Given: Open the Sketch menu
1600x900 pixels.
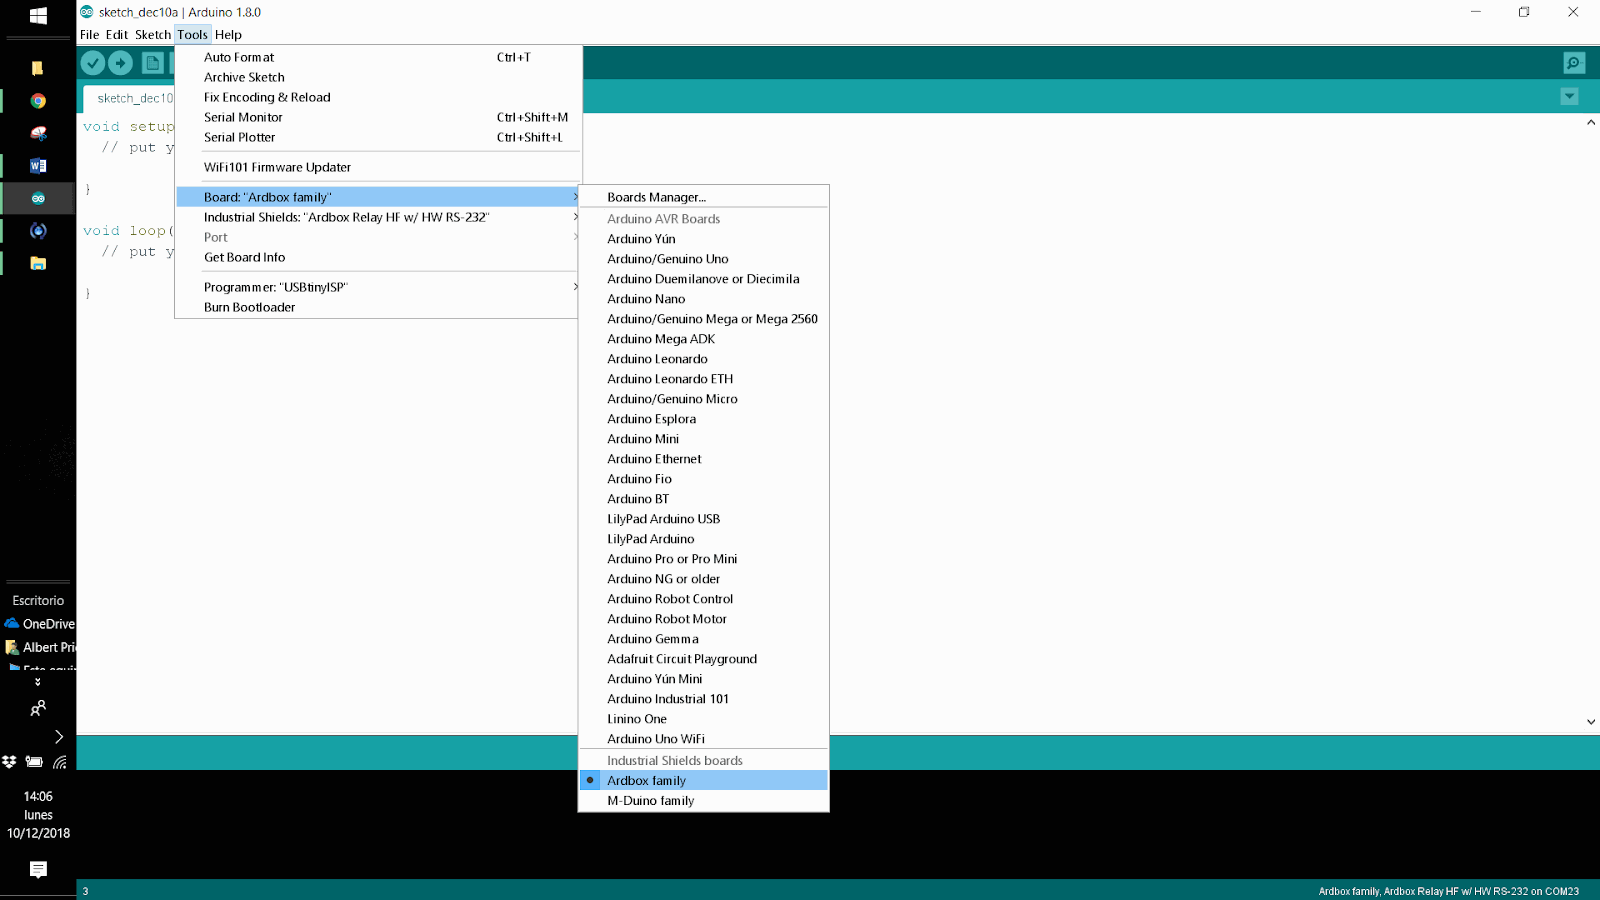Looking at the screenshot, I should tap(153, 34).
